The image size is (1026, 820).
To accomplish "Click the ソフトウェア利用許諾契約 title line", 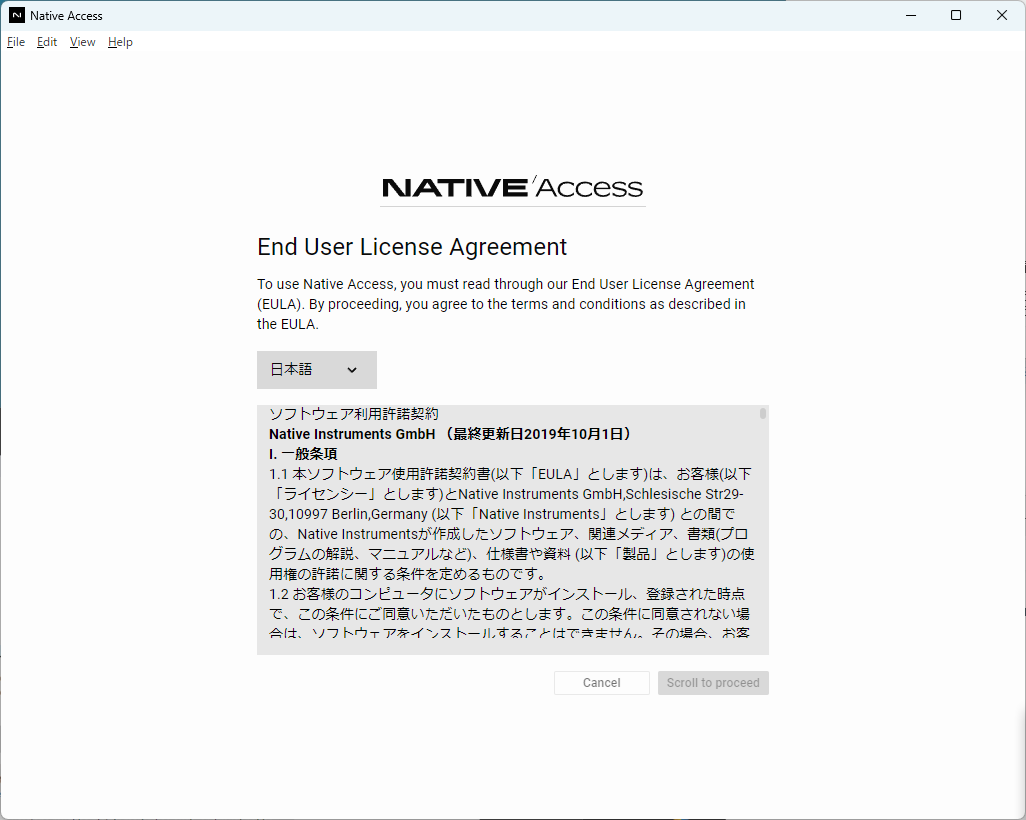I will click(354, 414).
